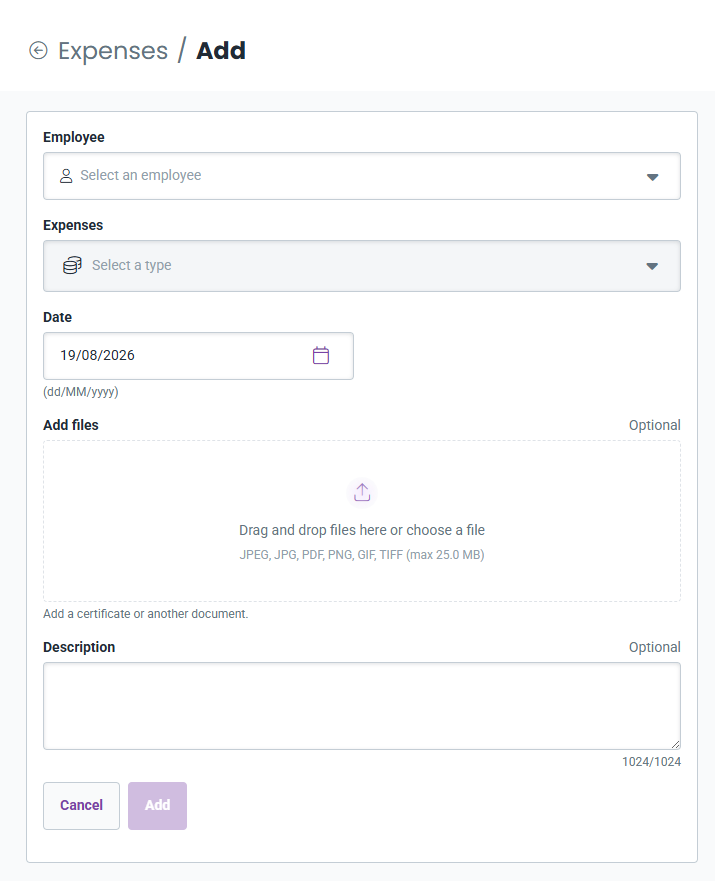Expand the Employee dropdown arrow
The image size is (715, 881).
(652, 177)
